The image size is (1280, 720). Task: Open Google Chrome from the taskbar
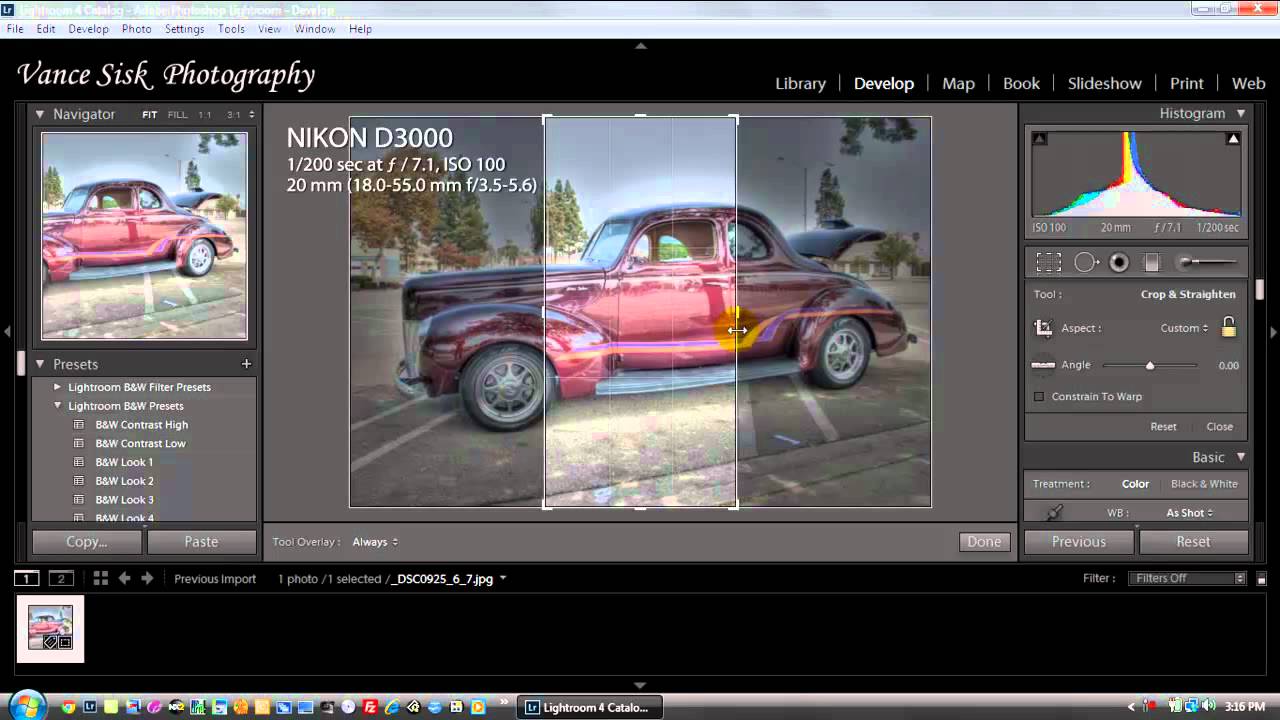tap(68, 707)
